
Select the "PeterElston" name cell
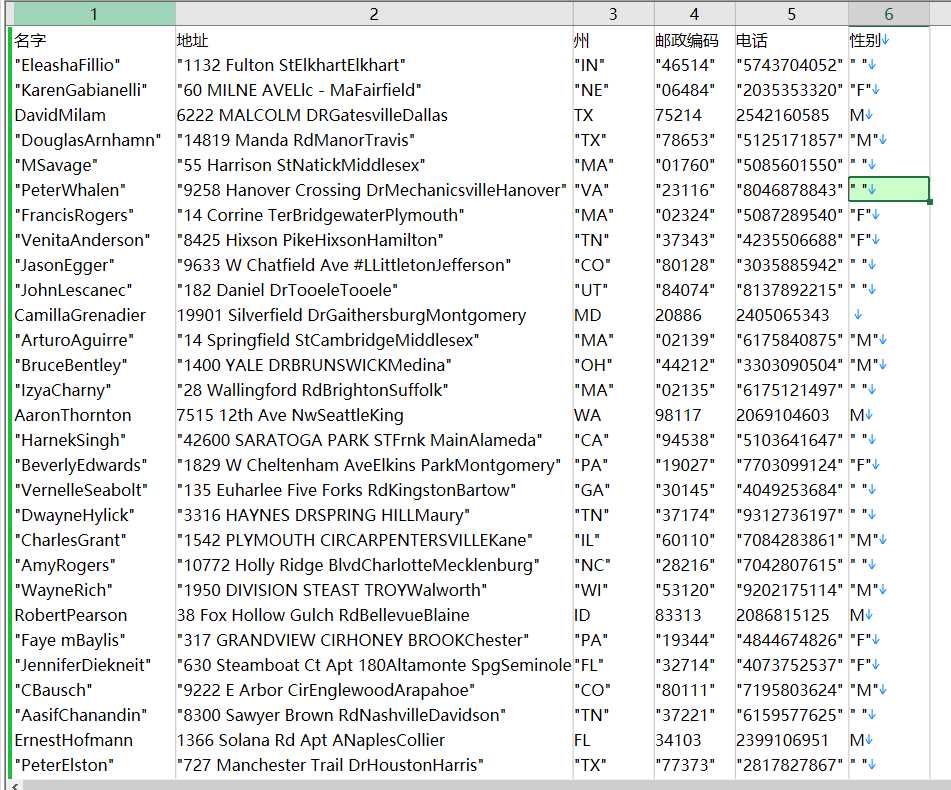coord(93,766)
